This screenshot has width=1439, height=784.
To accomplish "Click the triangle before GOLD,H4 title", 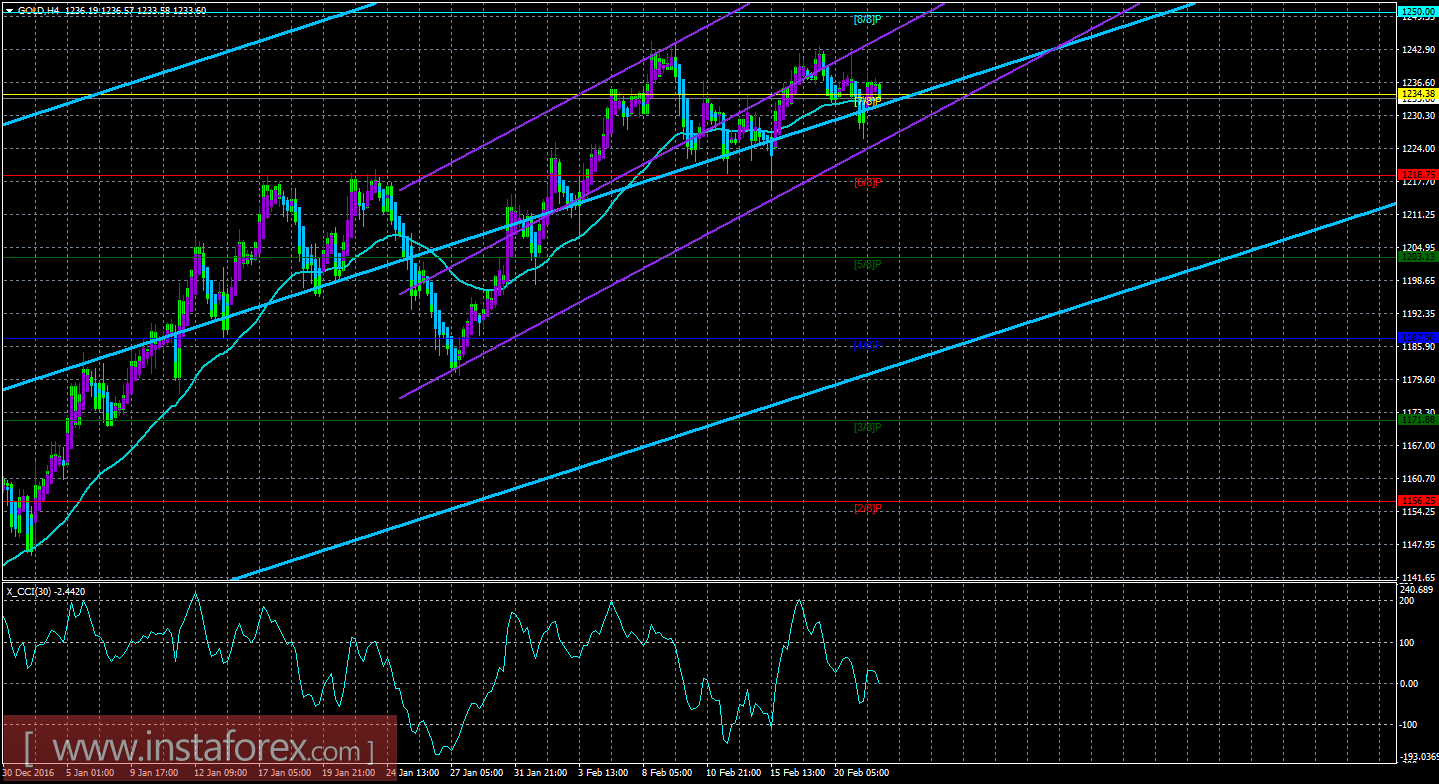I will (9, 9).
